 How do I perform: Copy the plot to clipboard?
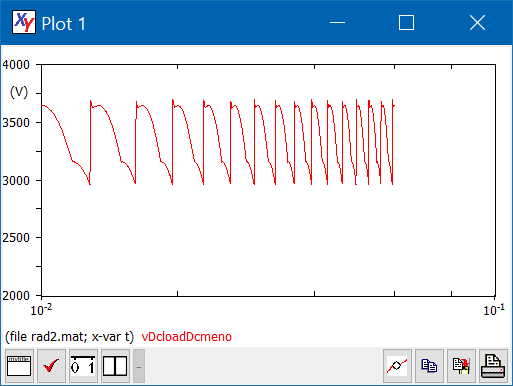pyautogui.click(x=429, y=366)
